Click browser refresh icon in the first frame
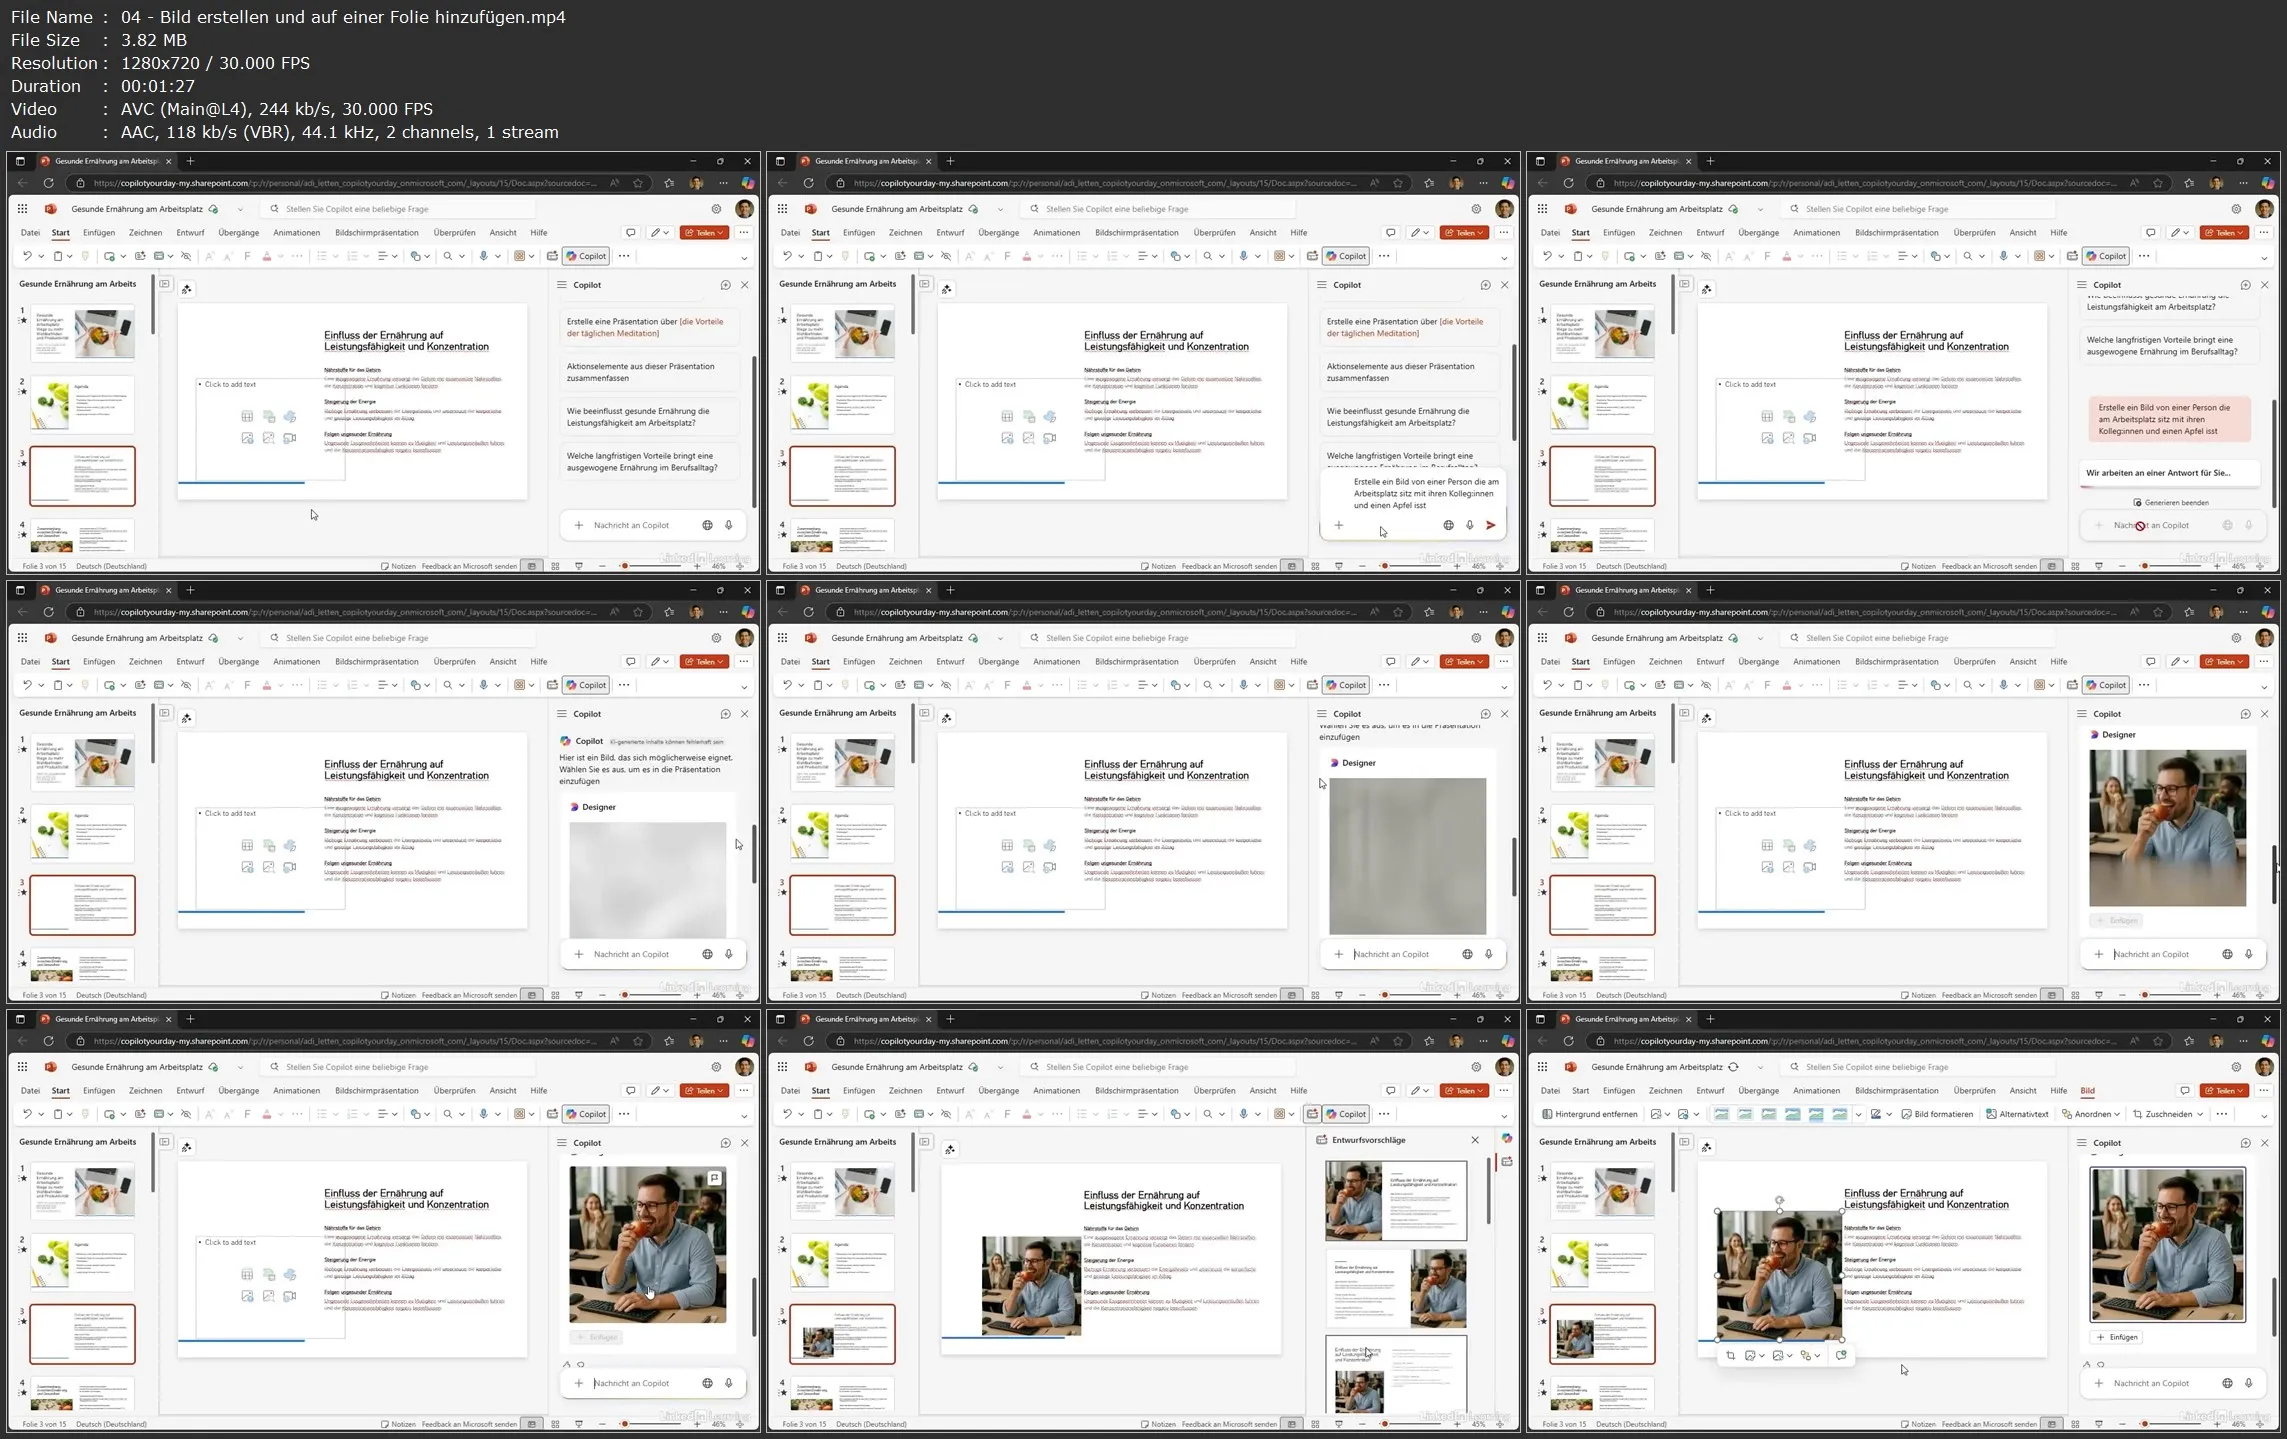This screenshot has width=2287, height=1439. pos(48,183)
